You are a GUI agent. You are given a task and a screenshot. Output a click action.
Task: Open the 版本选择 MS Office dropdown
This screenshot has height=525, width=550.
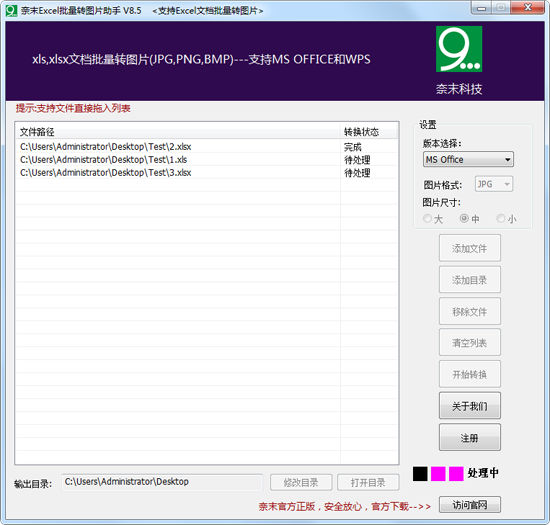pos(468,160)
